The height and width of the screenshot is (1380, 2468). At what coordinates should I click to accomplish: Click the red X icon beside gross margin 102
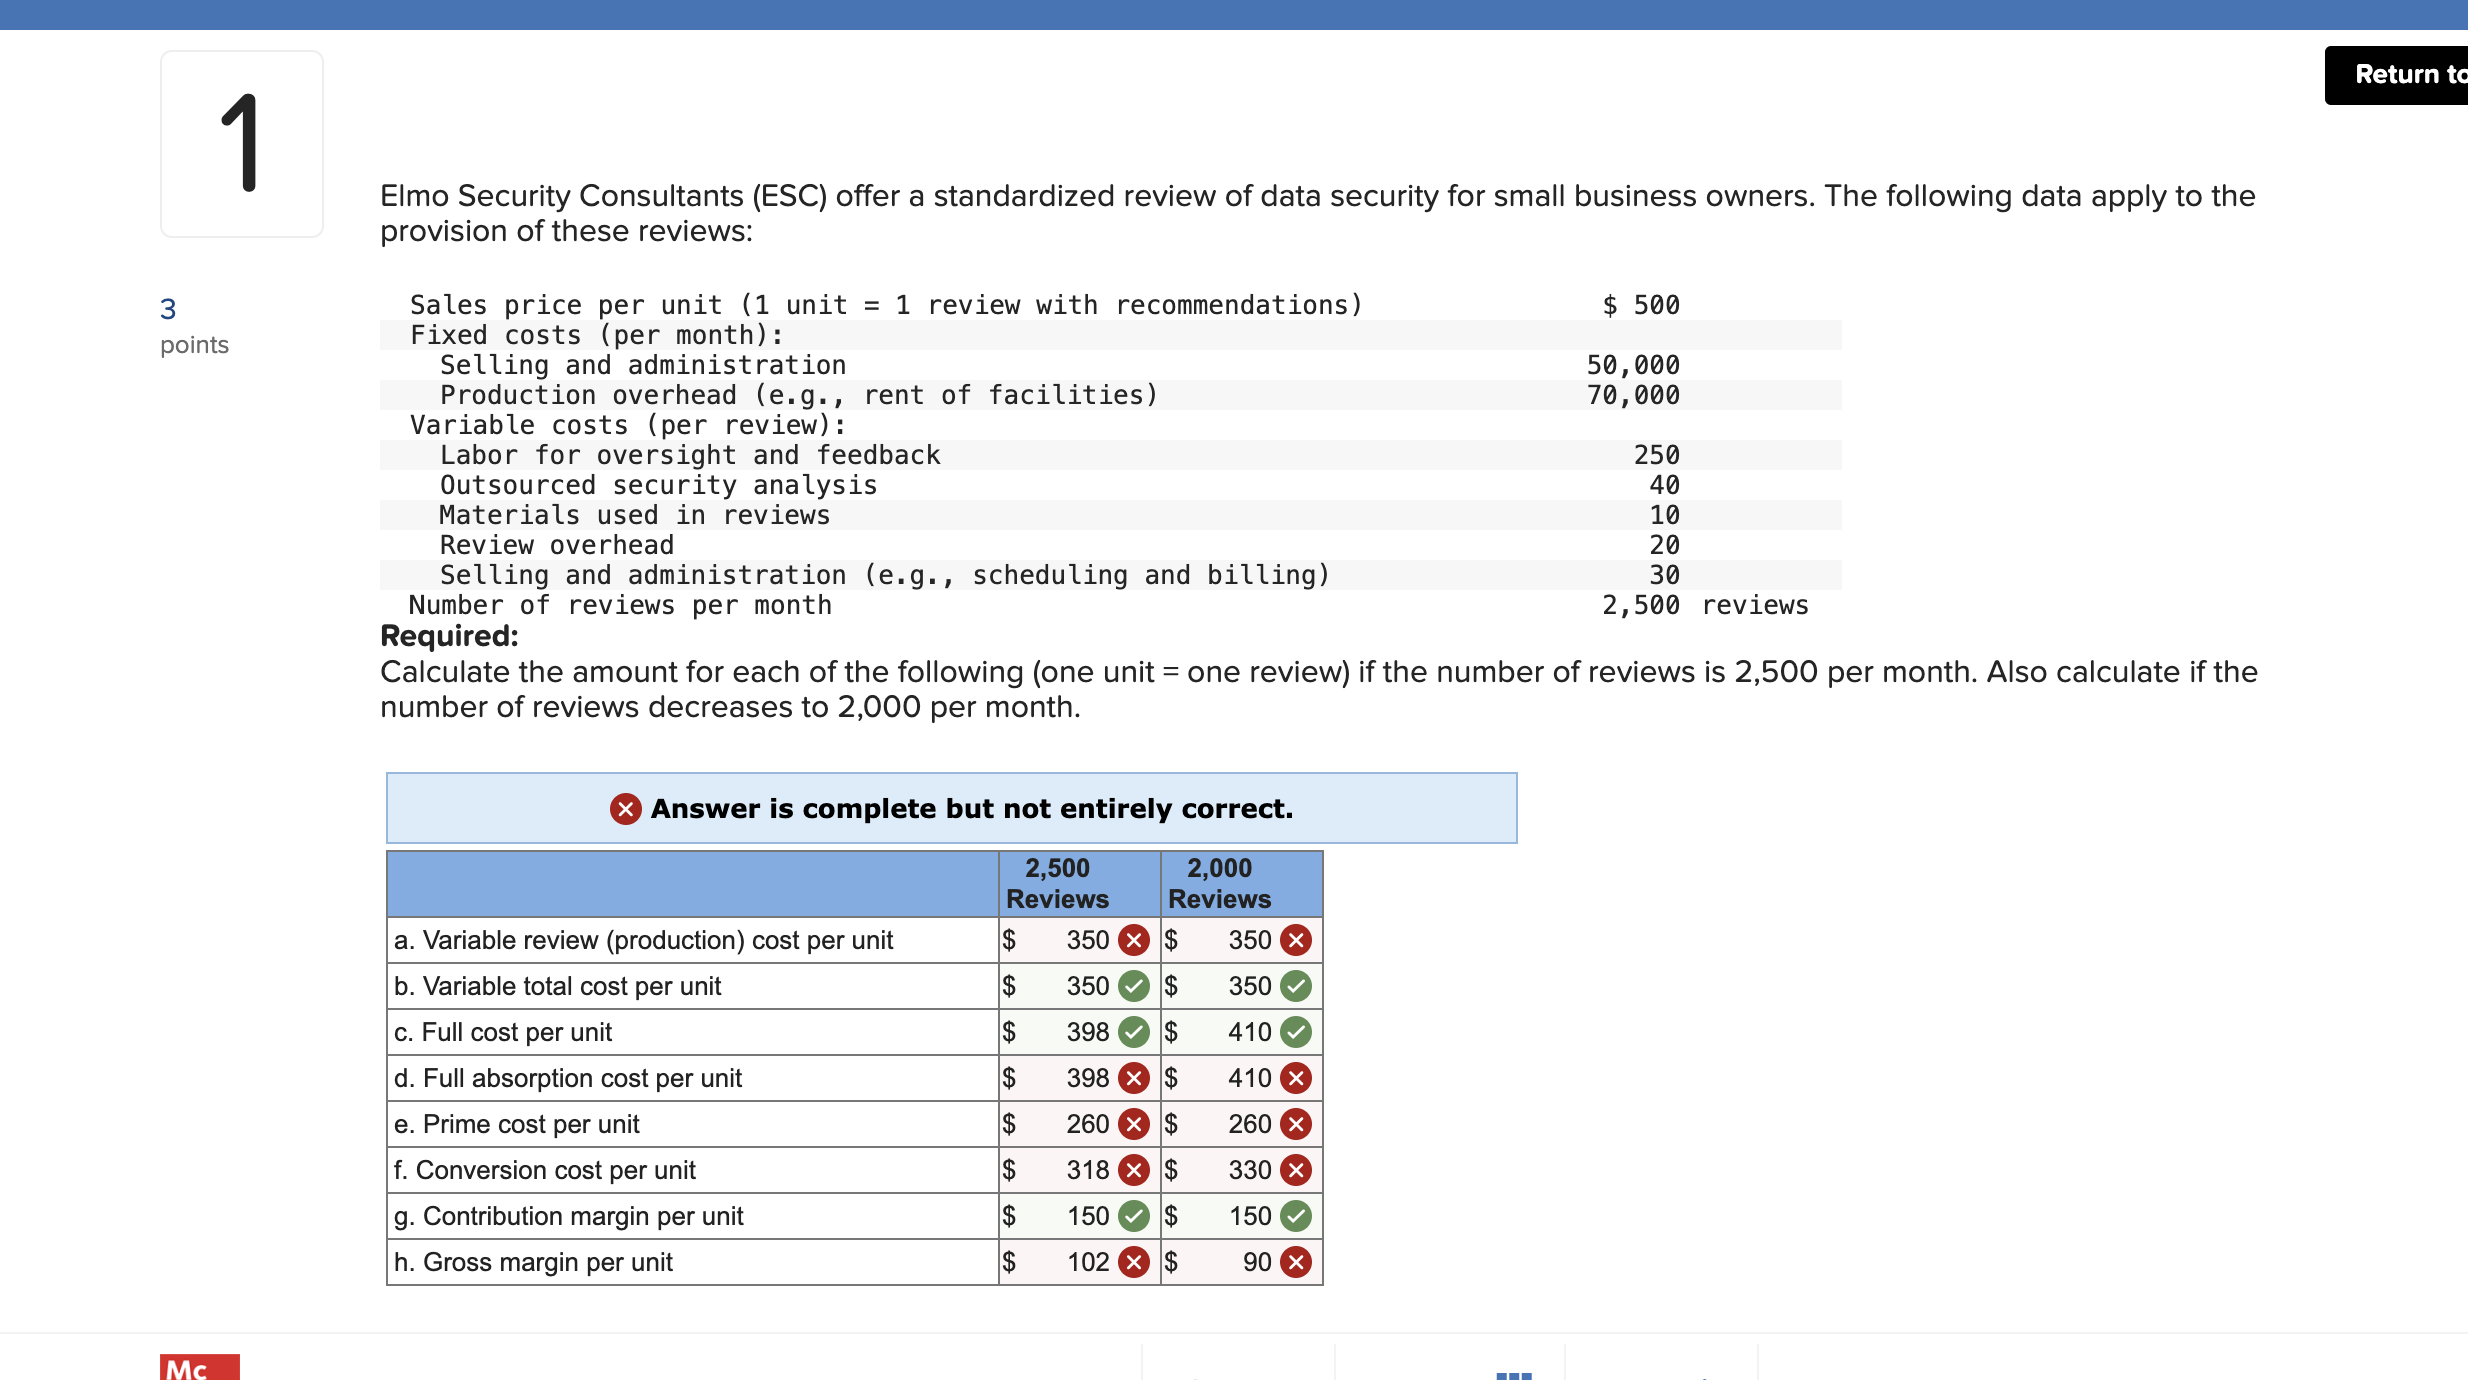click(x=1135, y=1262)
